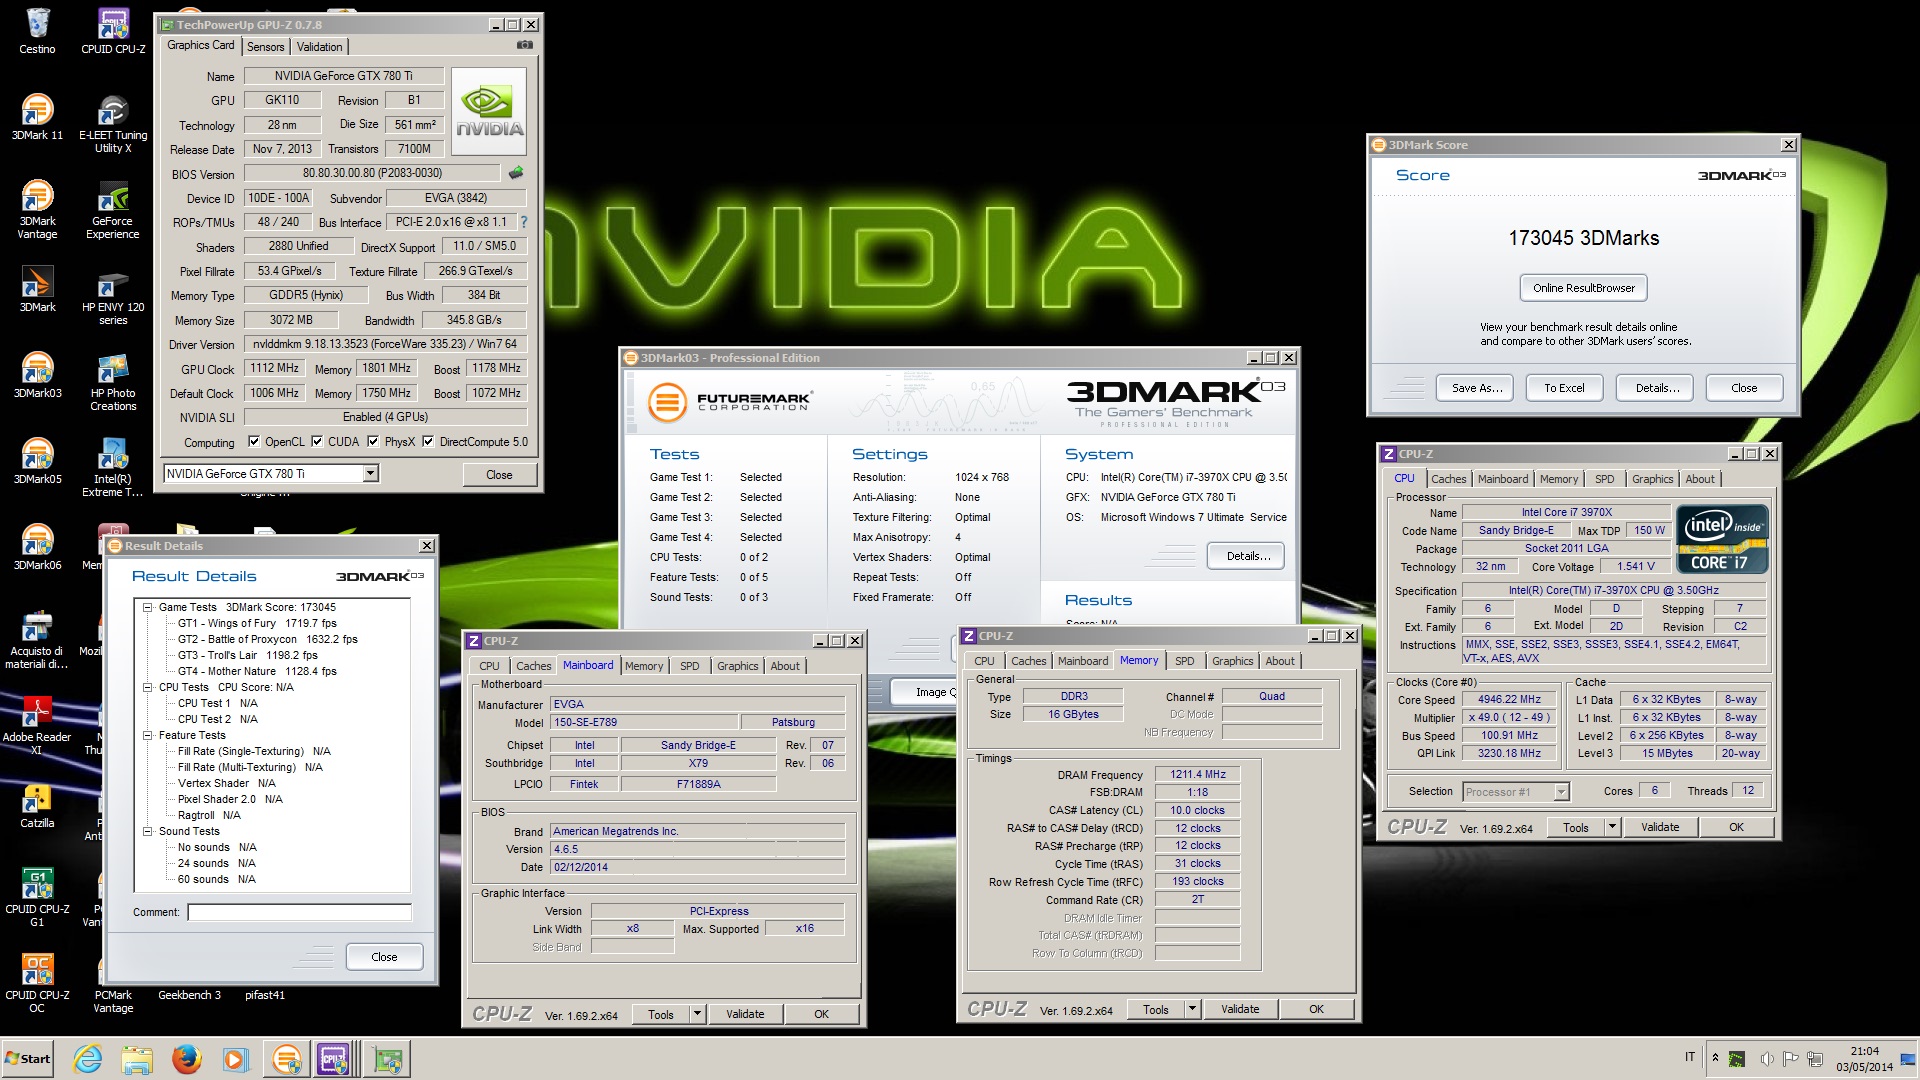1920x1080 pixels.
Task: Toggle the DirectCompute 5.0 checkbox
Action: point(427,441)
